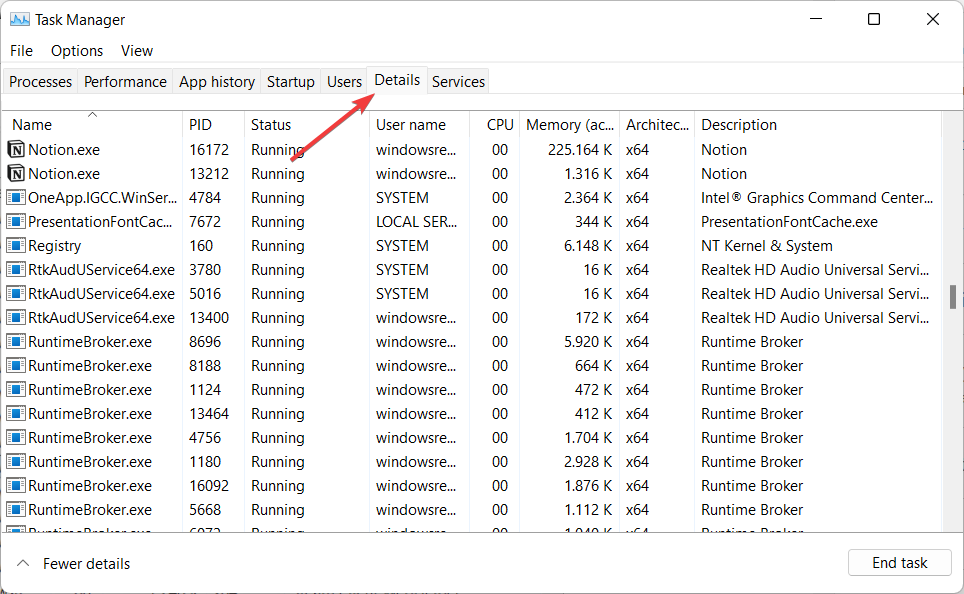Select the Notion.exe name with PID 16172
Screen dimensions: 964x594
click(x=64, y=149)
